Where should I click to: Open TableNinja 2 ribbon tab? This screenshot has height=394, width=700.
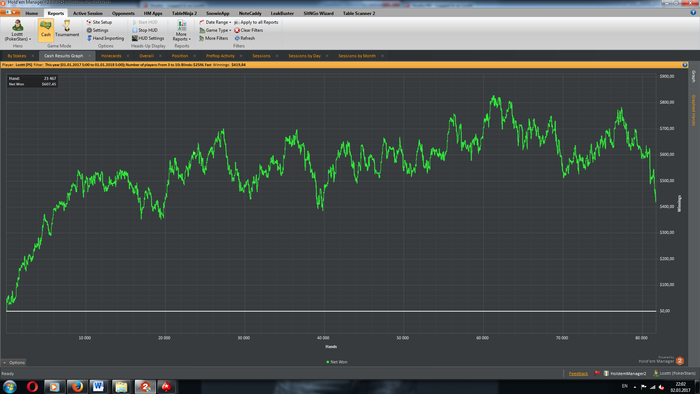coord(184,13)
